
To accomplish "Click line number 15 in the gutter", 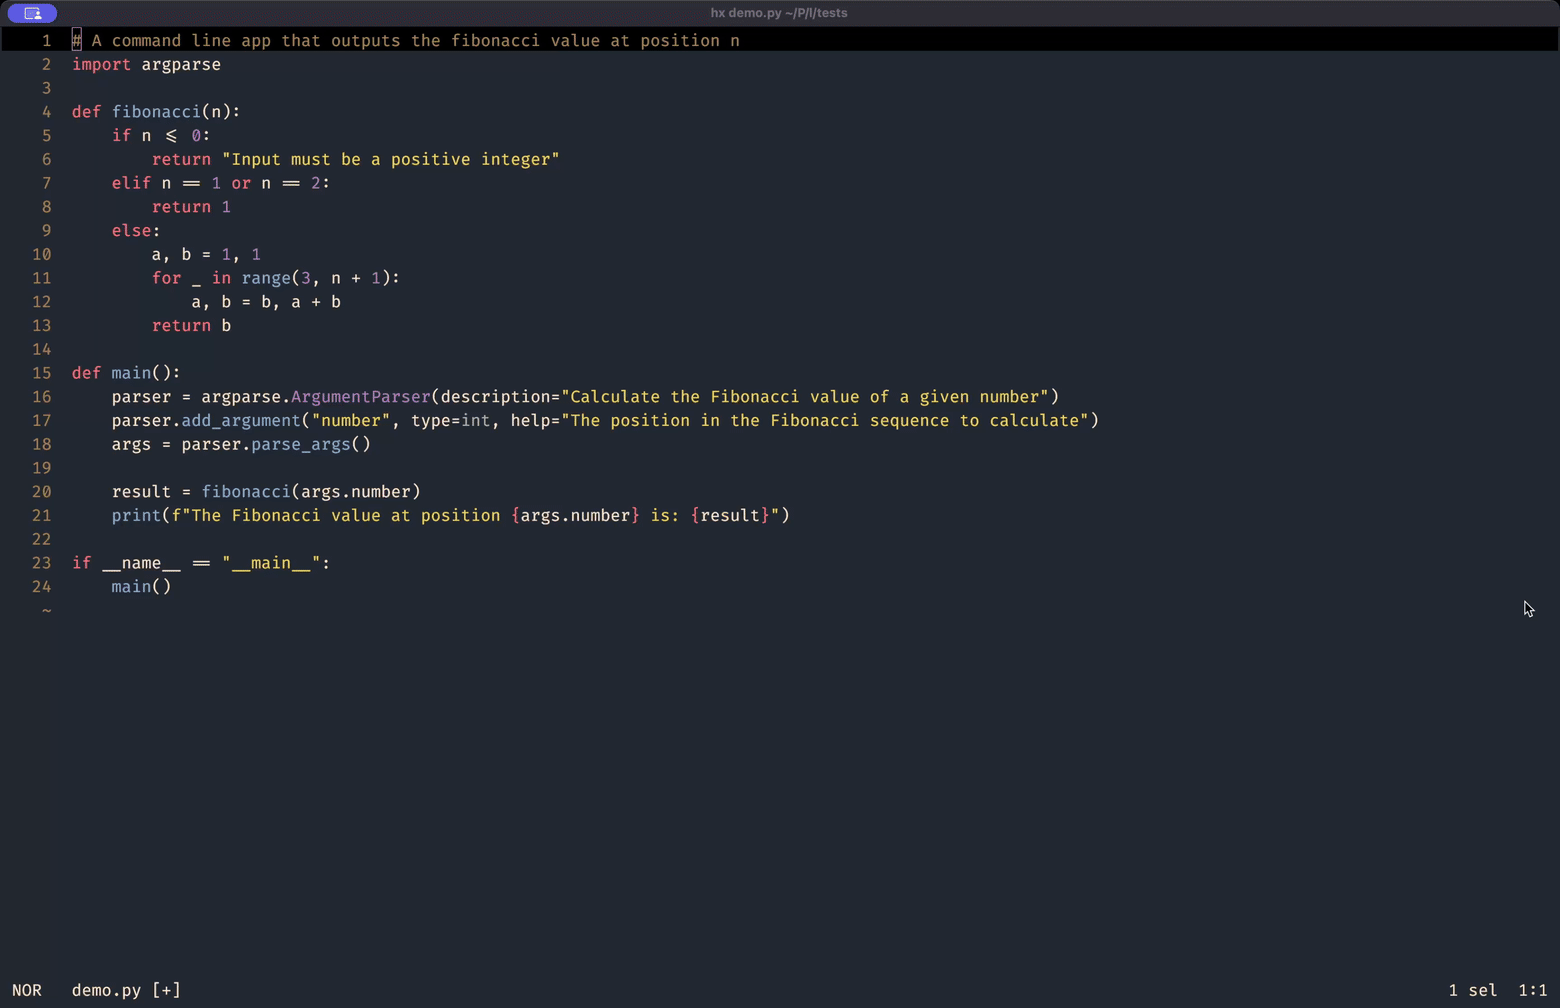I will pyautogui.click(x=41, y=373).
